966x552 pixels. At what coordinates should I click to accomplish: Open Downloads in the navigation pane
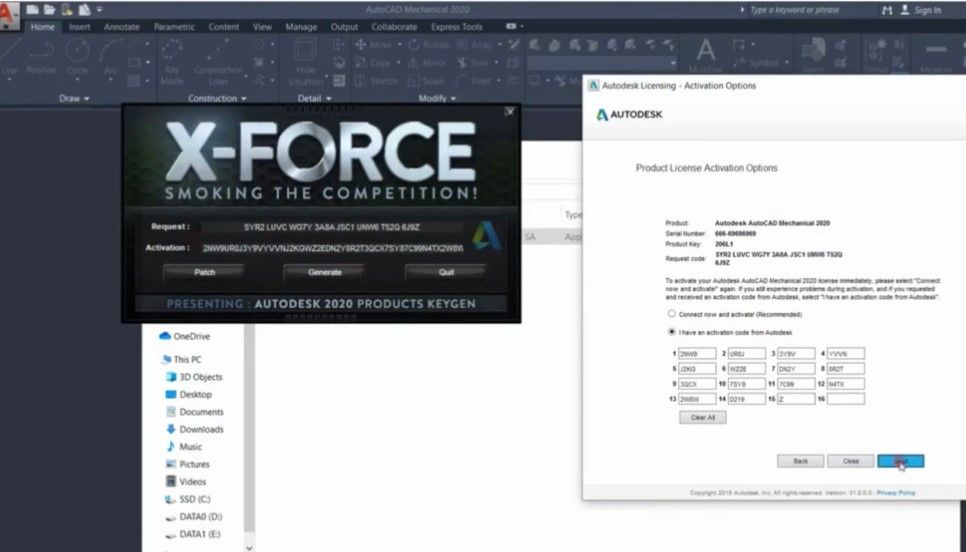tap(195, 429)
